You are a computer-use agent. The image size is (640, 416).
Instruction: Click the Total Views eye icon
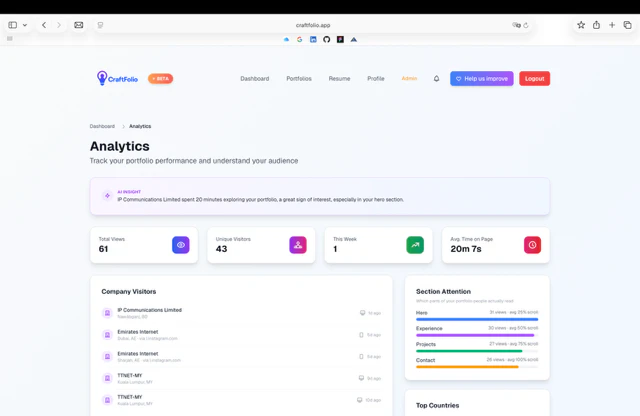pos(181,245)
